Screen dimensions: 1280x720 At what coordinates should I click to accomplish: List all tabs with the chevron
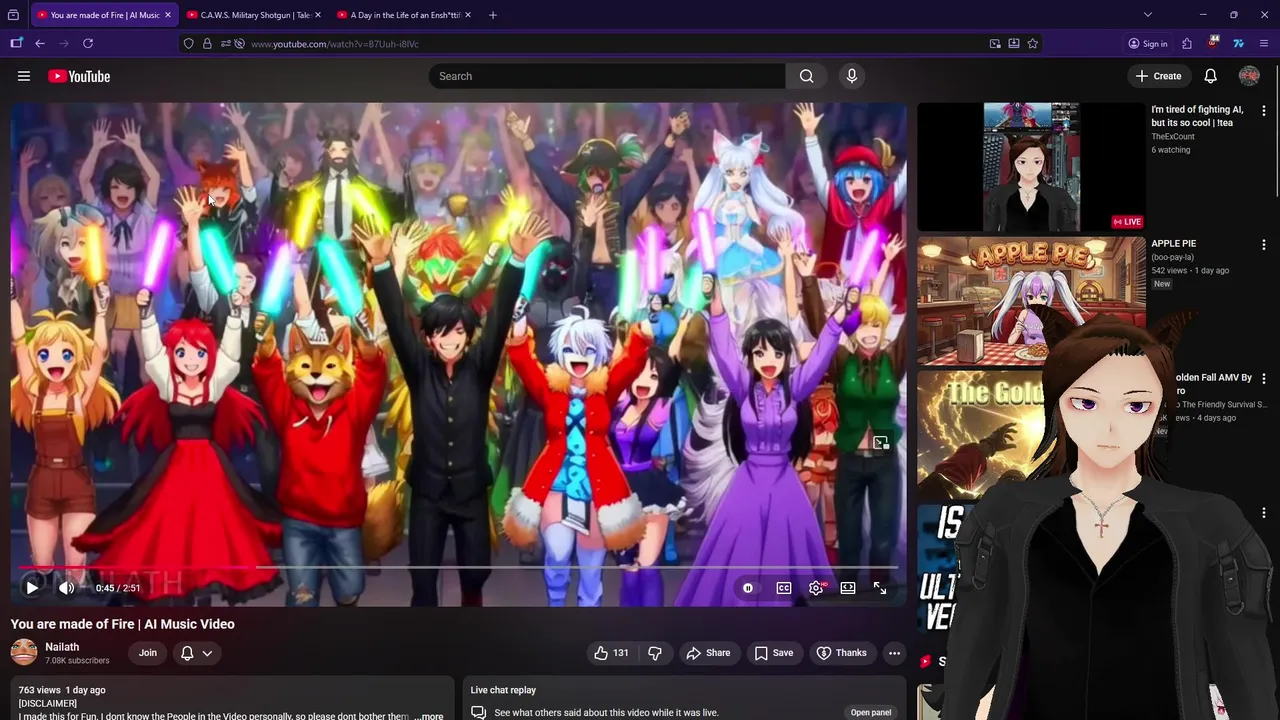click(1148, 15)
